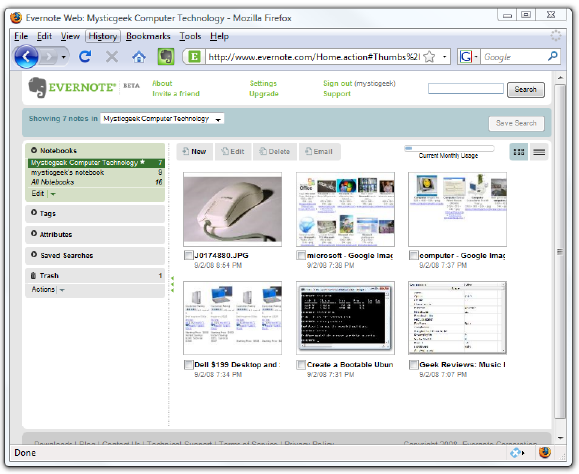The image size is (579, 474).
Task: Check the J0174880.JPG note checkbox
Action: (189, 255)
